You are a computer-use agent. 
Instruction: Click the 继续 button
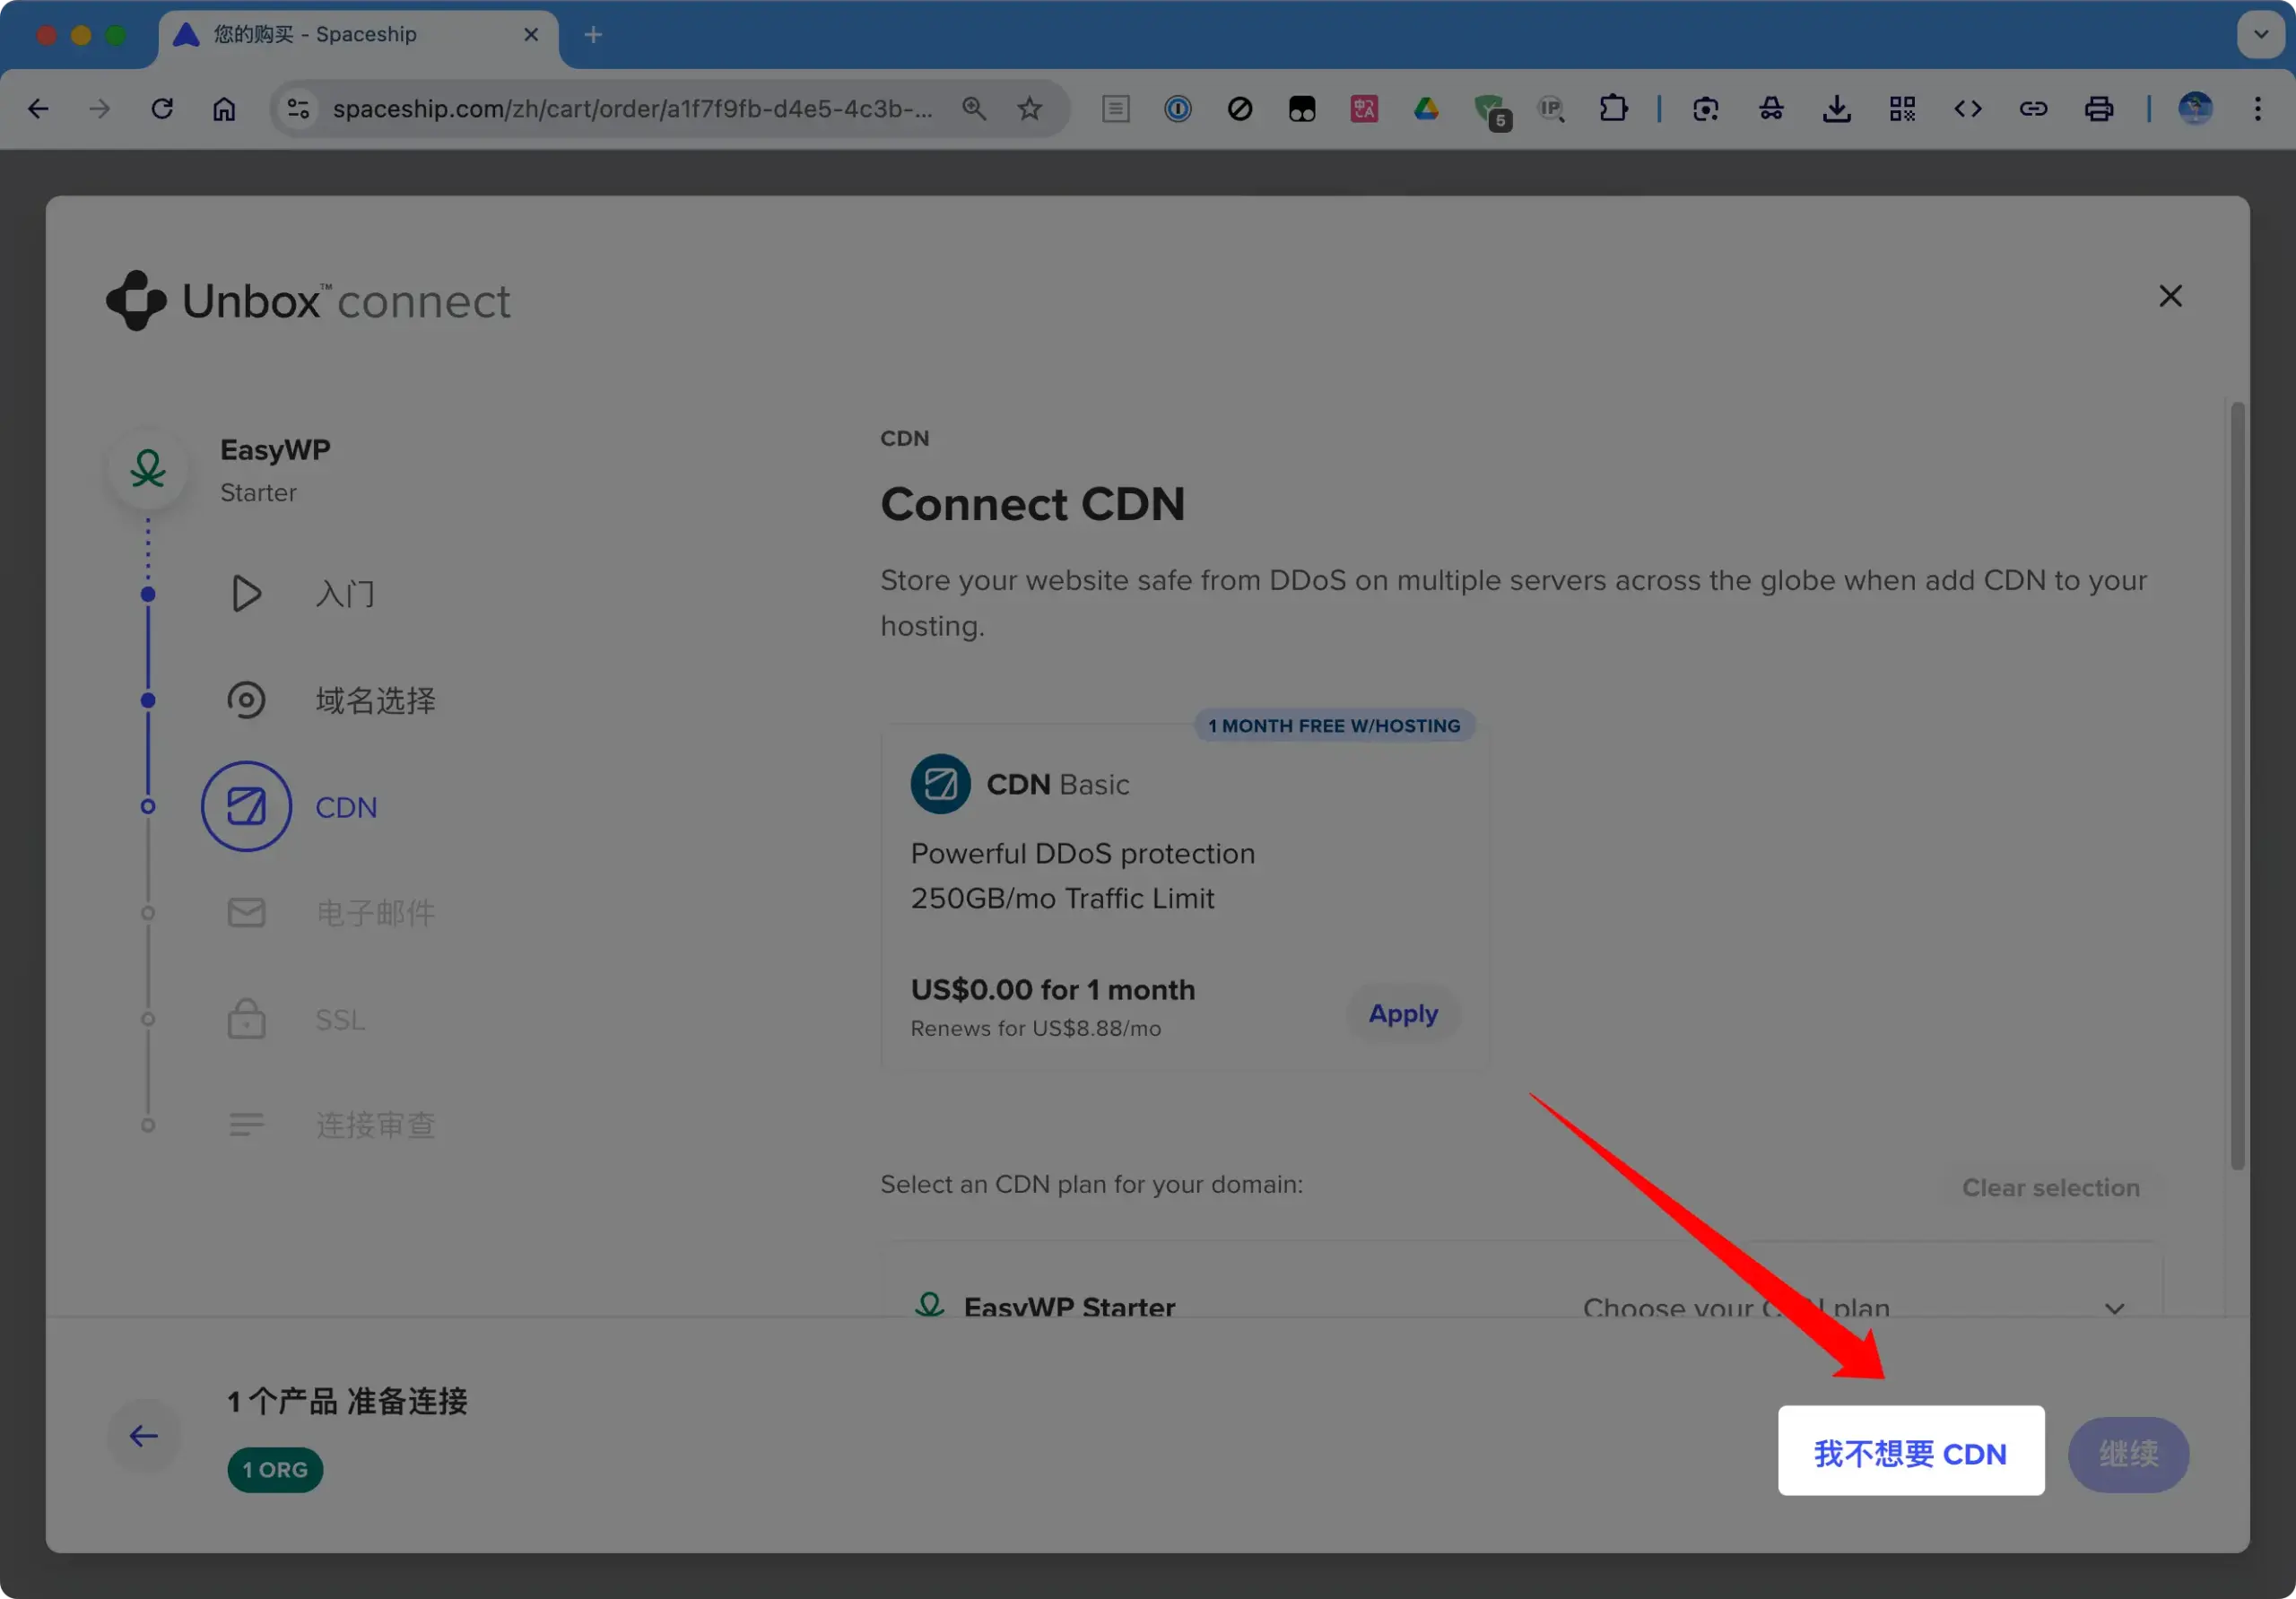tap(2128, 1454)
